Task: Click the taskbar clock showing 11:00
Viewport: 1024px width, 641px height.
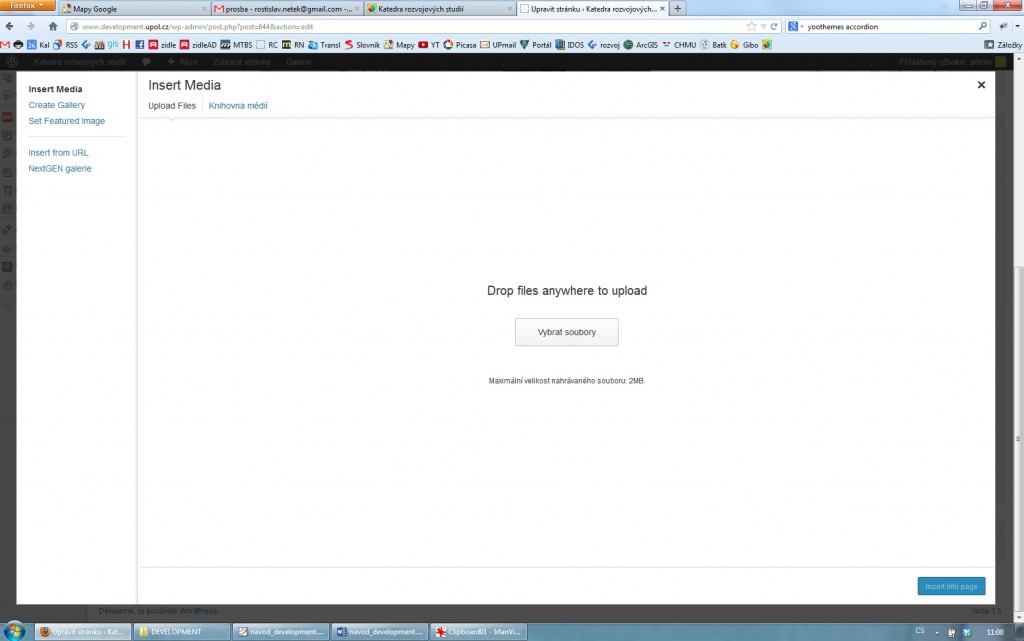Action: tap(995, 632)
